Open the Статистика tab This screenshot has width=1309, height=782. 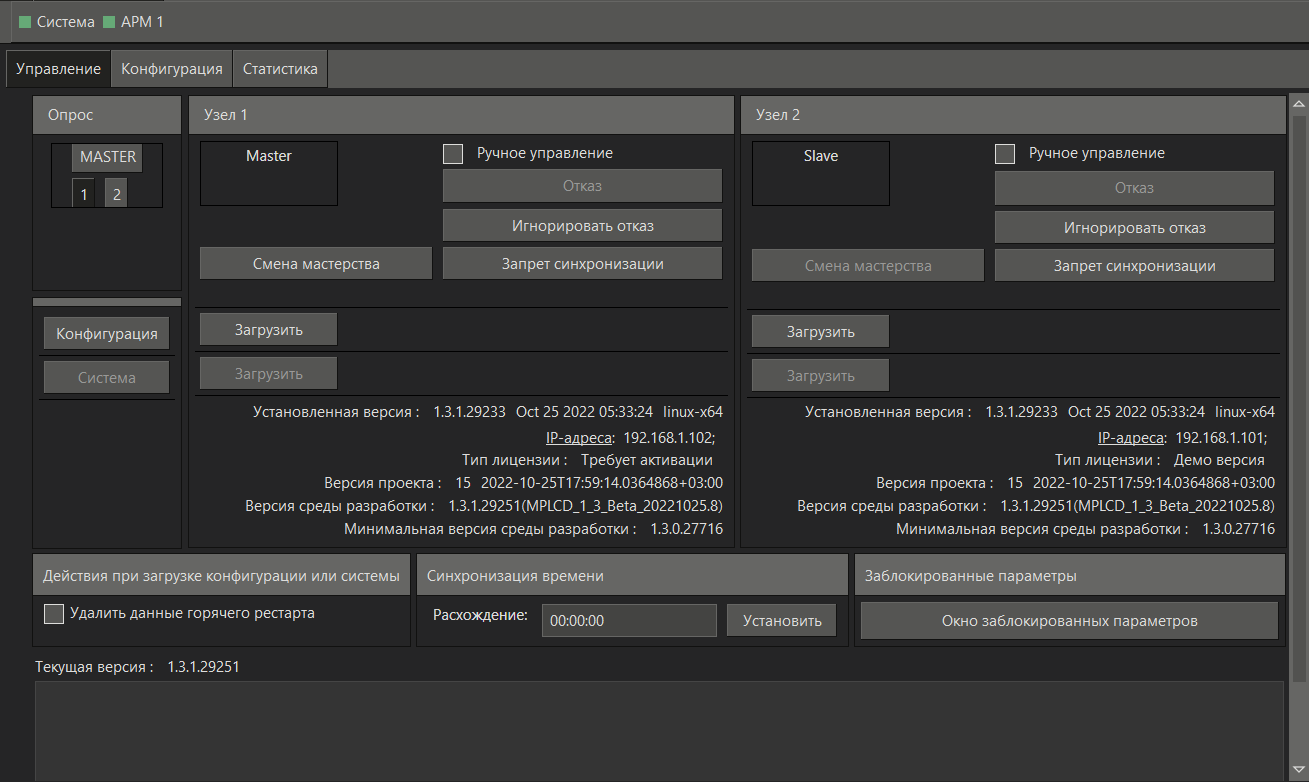tap(280, 69)
